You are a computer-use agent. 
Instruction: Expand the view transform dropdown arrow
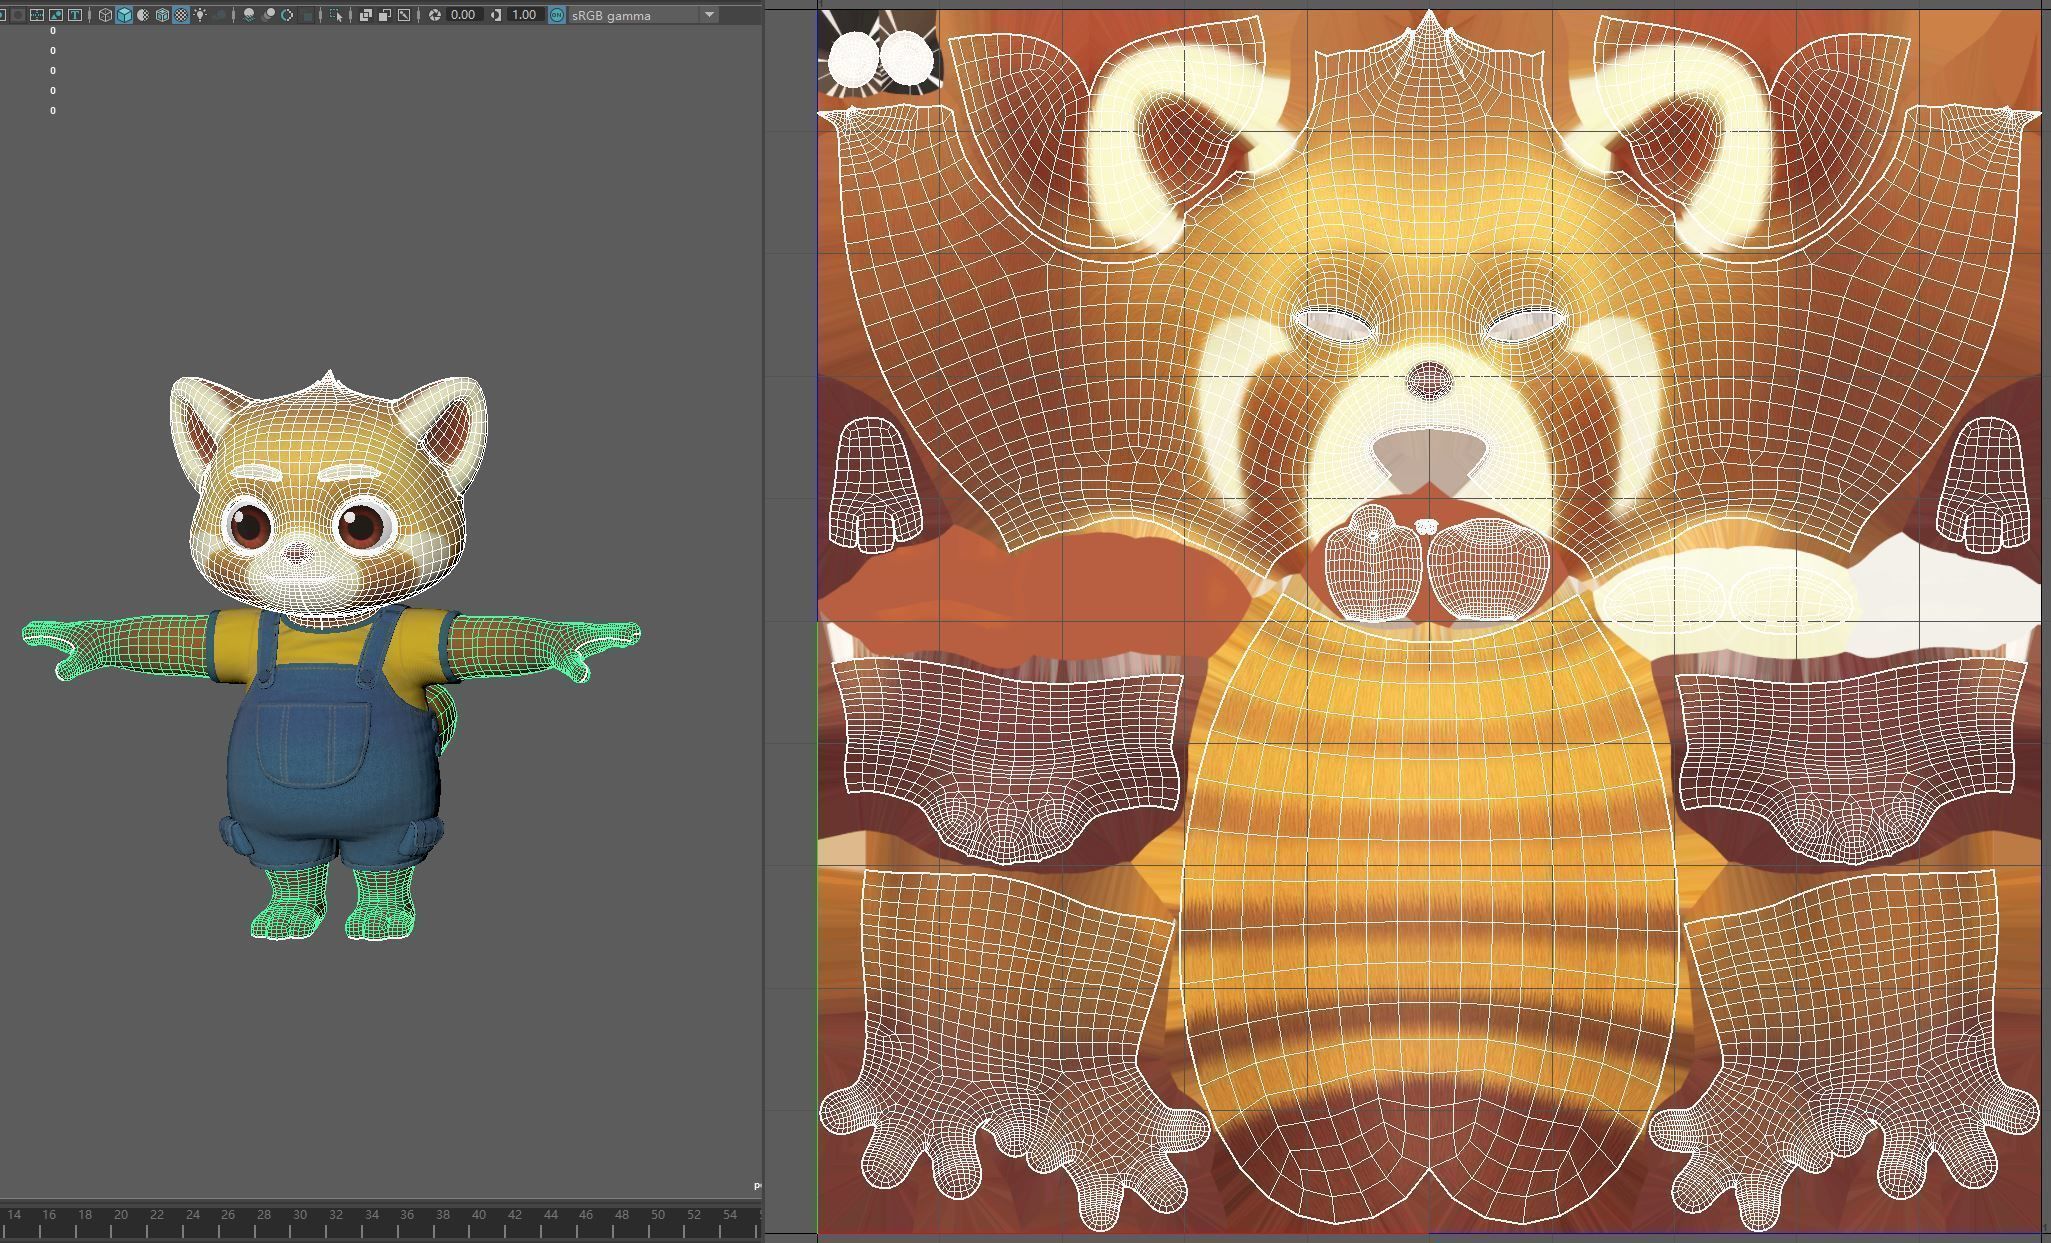(709, 15)
